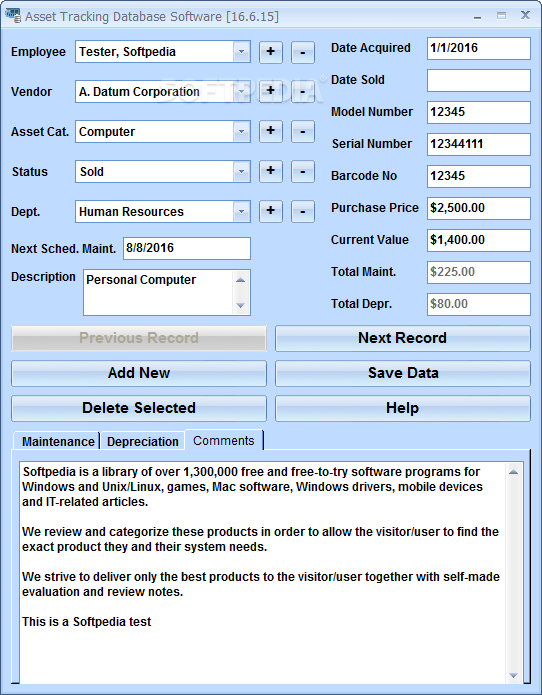Image resolution: width=542 pixels, height=695 pixels.
Task: Click the Next Sched. Maint. date field
Action: (187, 248)
